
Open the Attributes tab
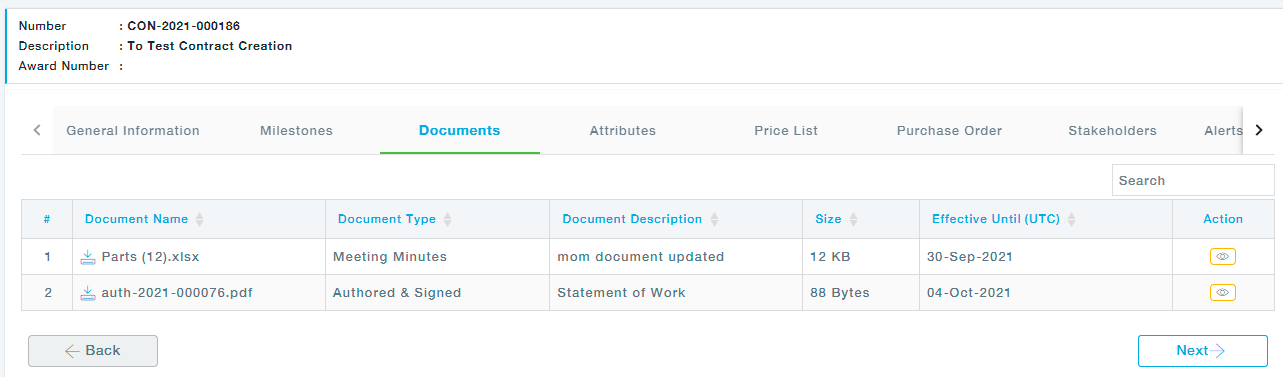[622, 131]
